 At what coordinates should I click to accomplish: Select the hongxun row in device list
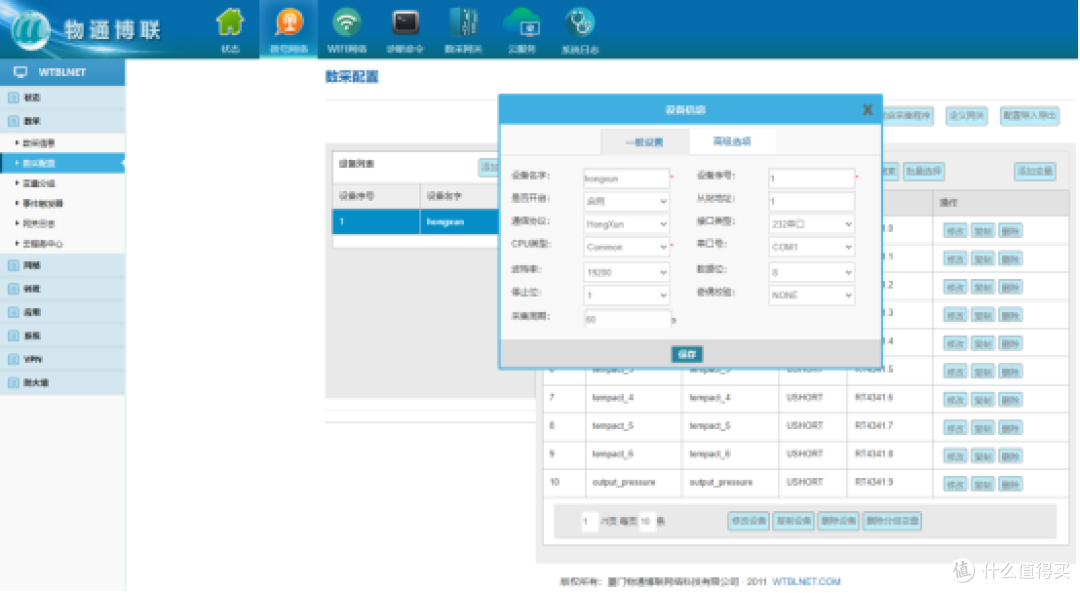click(x=415, y=222)
